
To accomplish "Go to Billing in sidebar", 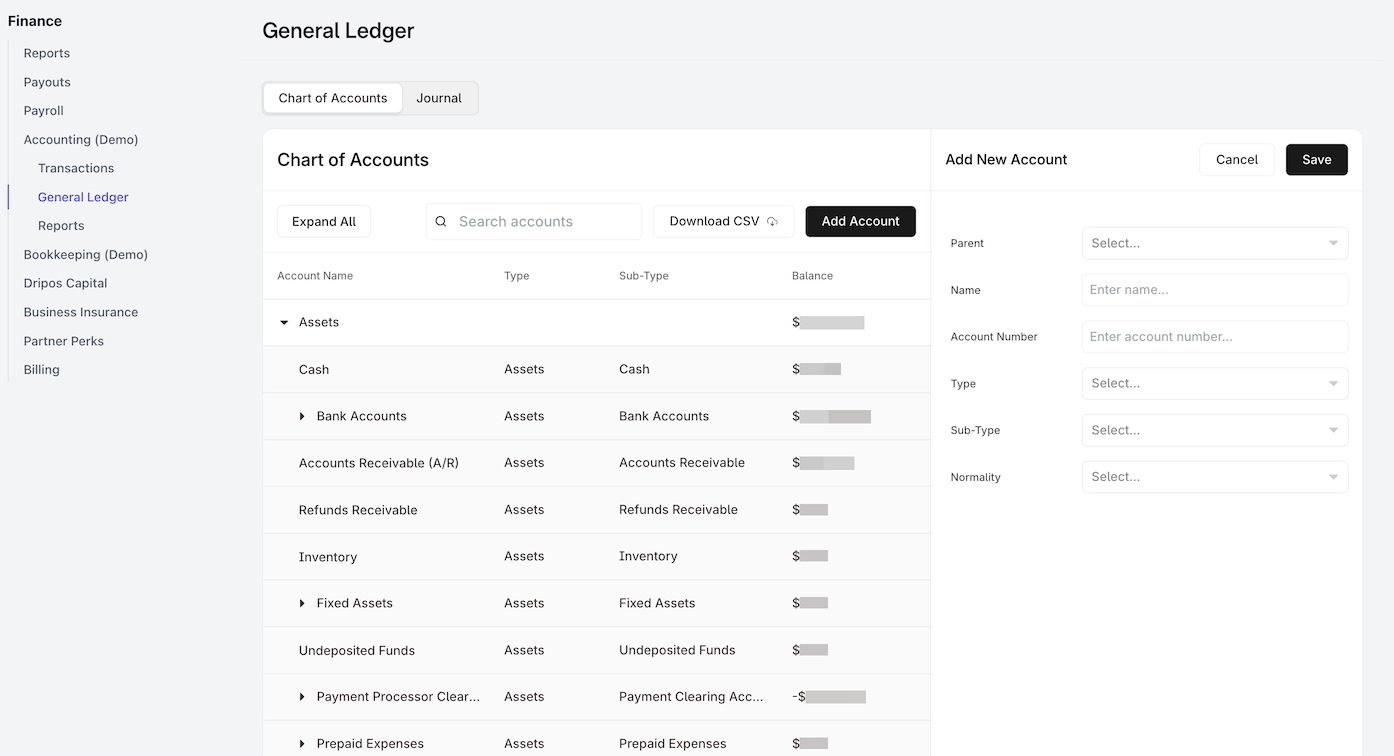I will coord(42,370).
